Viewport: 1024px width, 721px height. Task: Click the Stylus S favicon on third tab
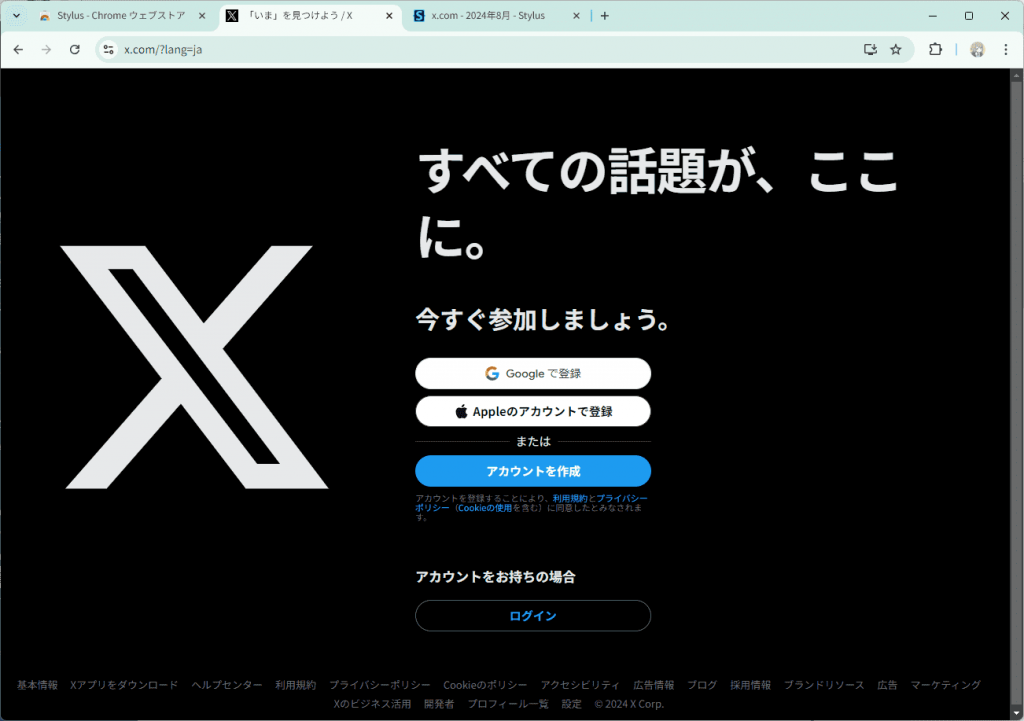point(419,16)
